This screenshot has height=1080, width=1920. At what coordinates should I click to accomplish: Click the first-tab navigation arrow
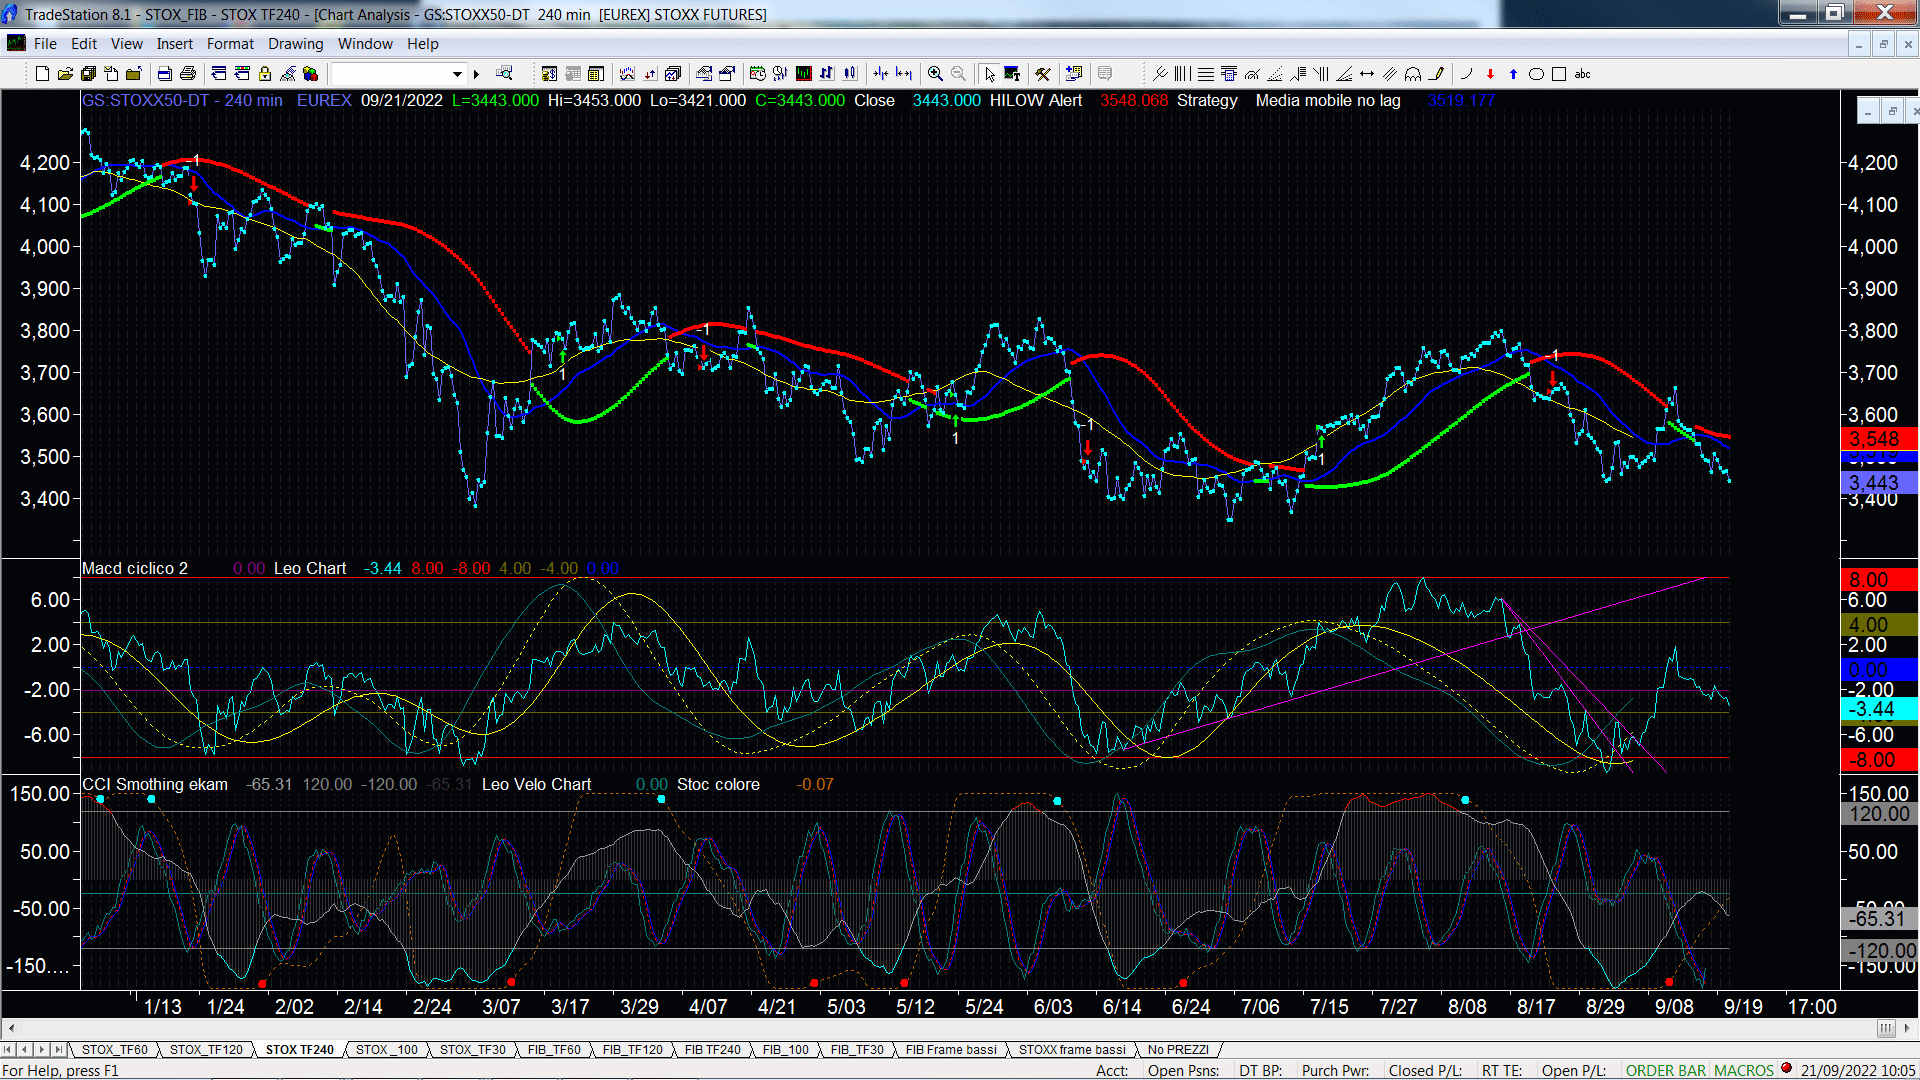8,1050
